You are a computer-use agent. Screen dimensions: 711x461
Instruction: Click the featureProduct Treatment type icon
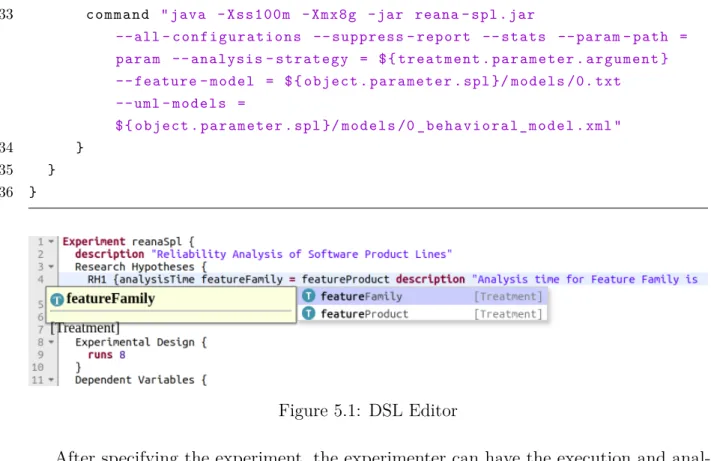click(308, 313)
